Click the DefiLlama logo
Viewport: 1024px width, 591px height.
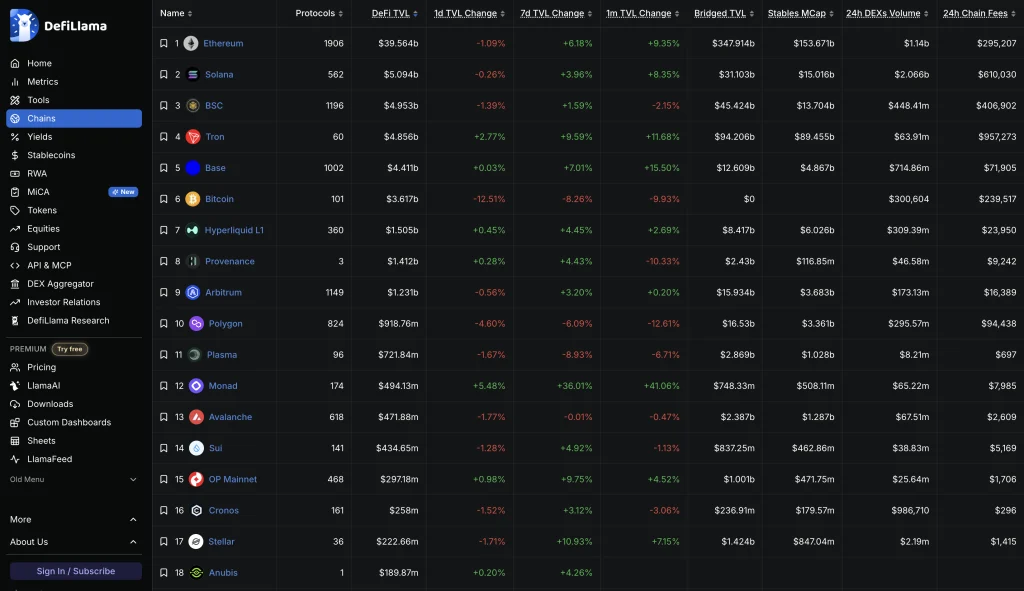pos(58,25)
